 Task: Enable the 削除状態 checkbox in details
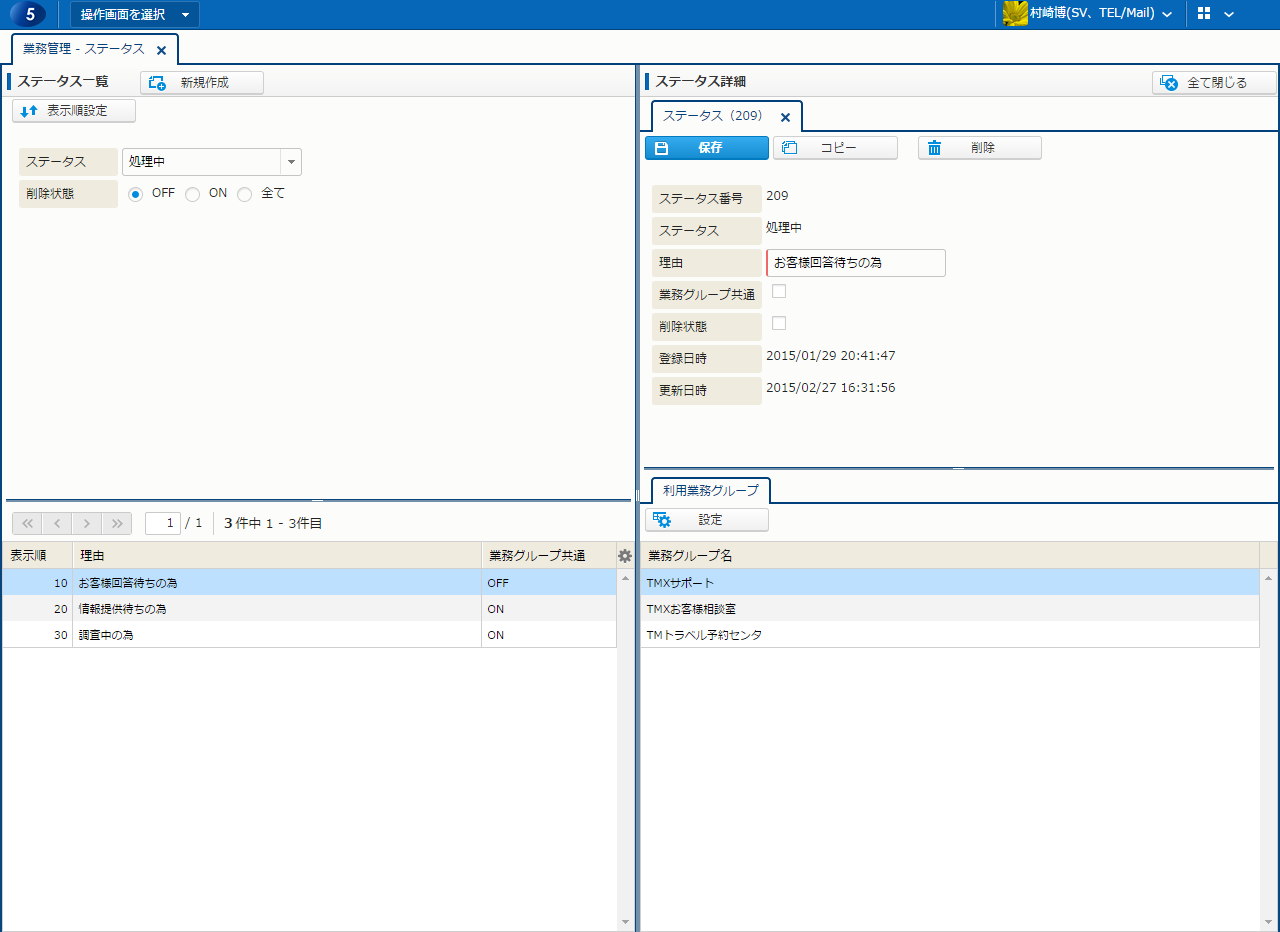coord(779,323)
